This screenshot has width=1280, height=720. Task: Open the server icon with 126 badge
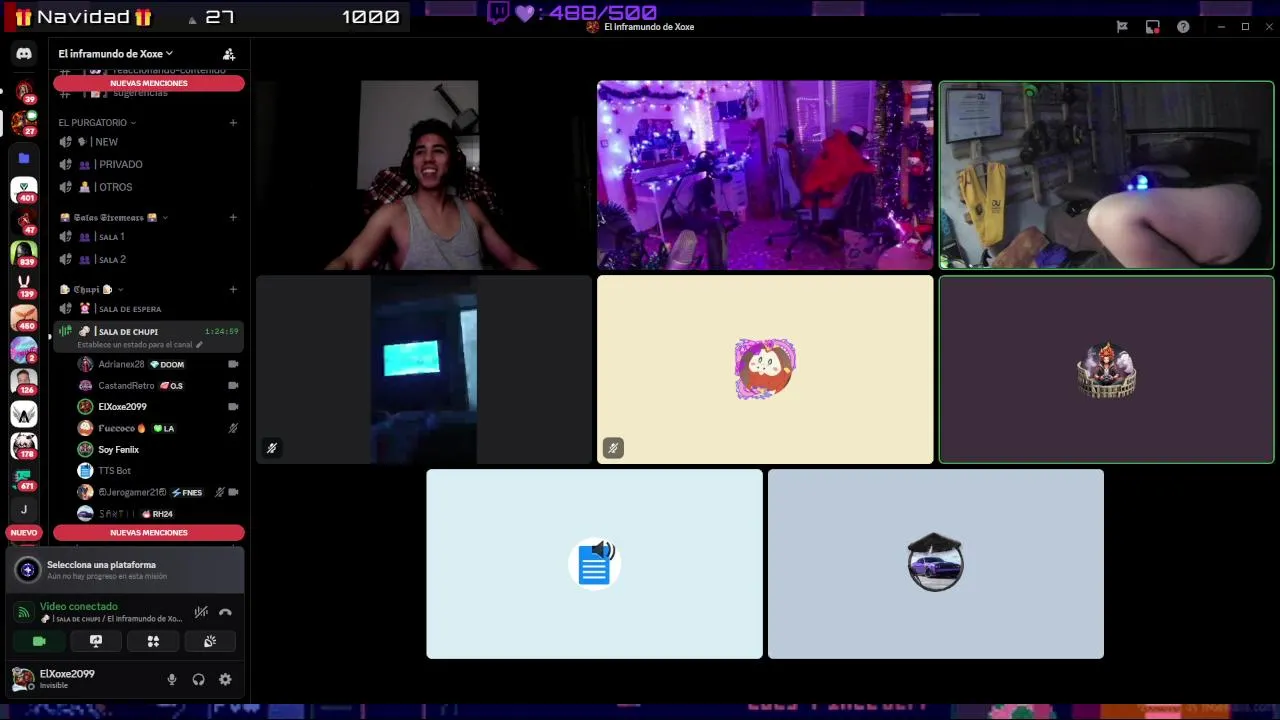click(24, 381)
